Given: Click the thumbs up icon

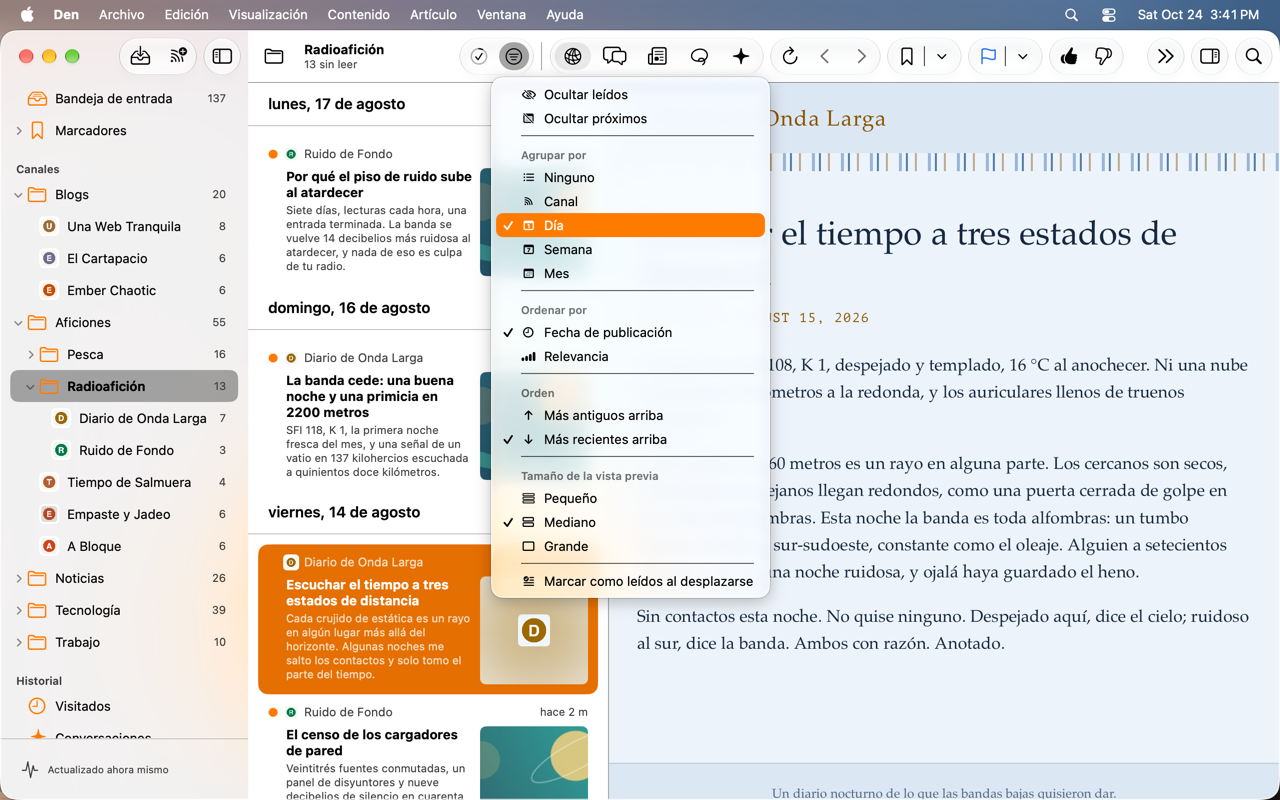Looking at the screenshot, I should [x=1069, y=57].
